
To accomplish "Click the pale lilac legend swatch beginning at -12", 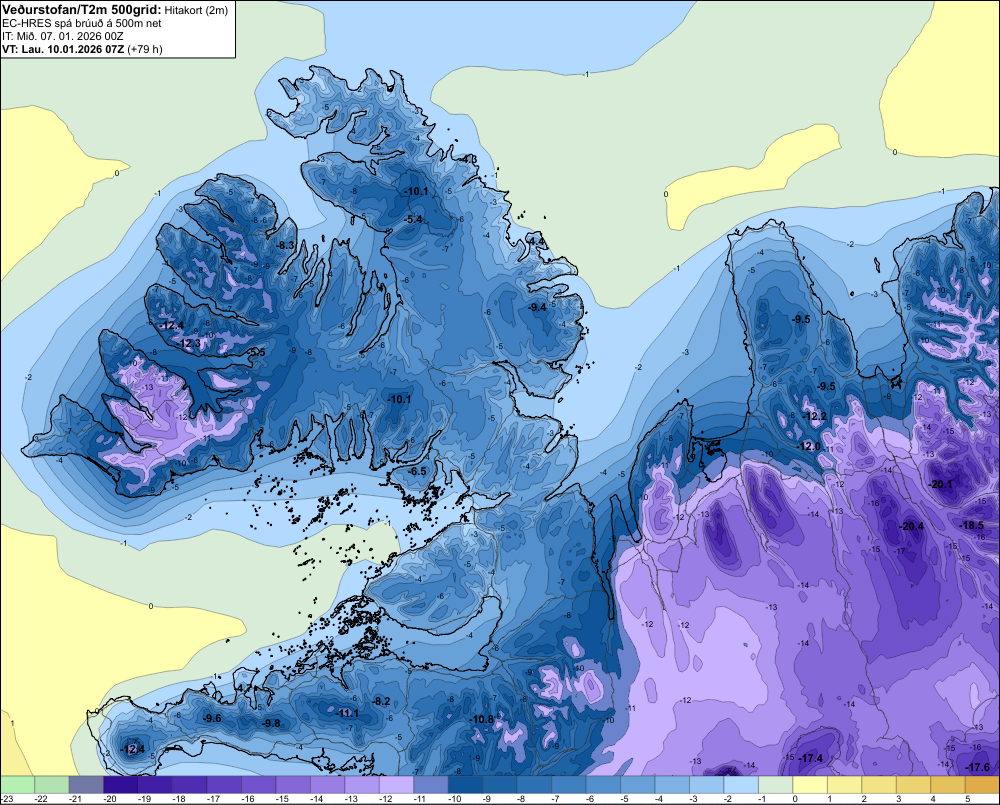I will [397, 785].
